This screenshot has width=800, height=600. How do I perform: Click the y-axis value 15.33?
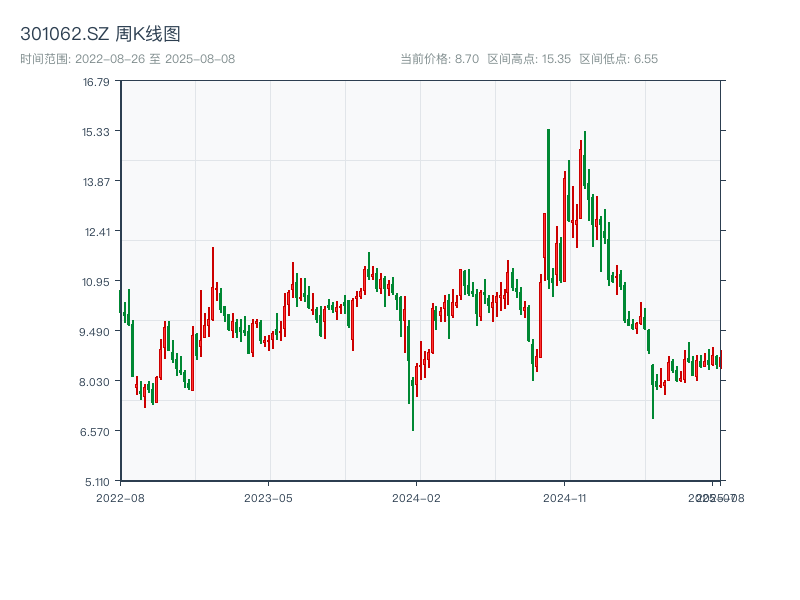[x=96, y=132]
